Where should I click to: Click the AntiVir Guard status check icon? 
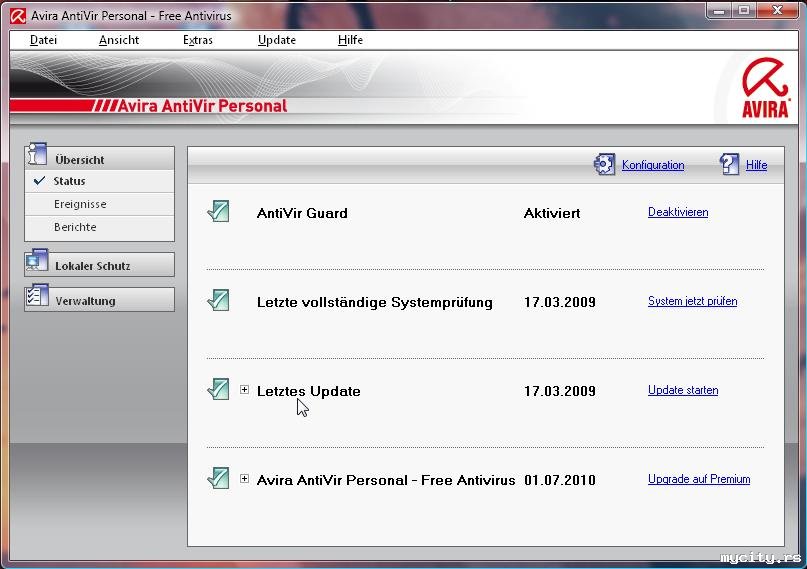(x=218, y=211)
